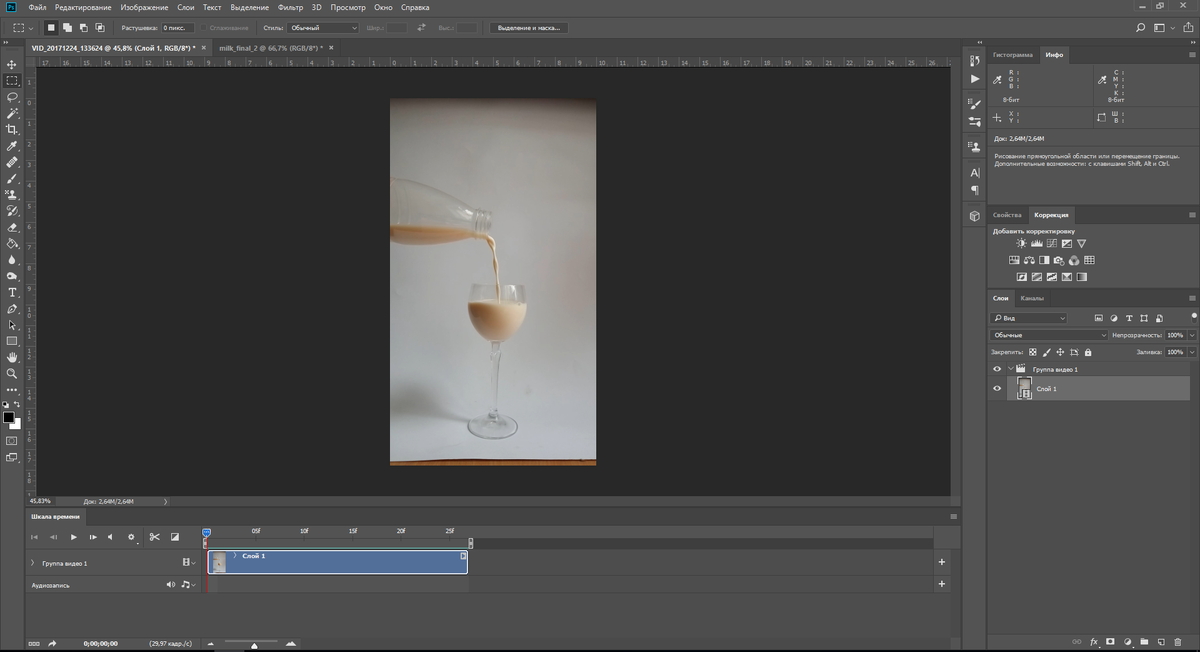Open the Заливка 100% dropdown arrow
The height and width of the screenshot is (652, 1200).
coord(1190,352)
